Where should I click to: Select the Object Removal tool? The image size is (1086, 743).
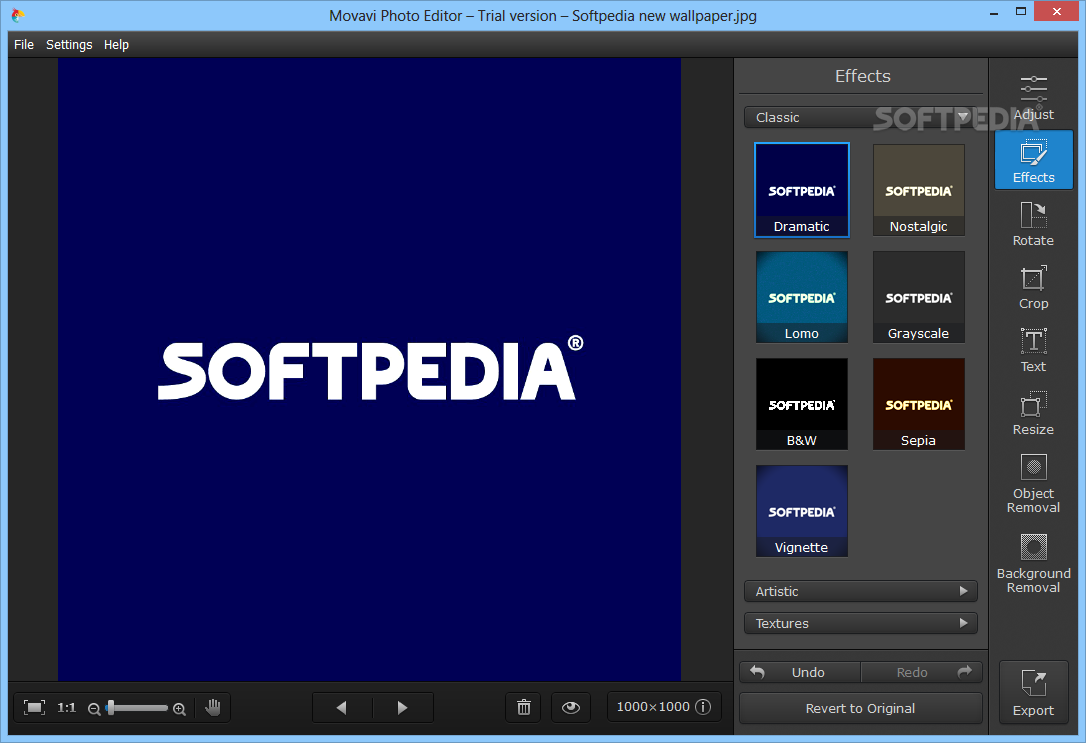tap(1033, 483)
